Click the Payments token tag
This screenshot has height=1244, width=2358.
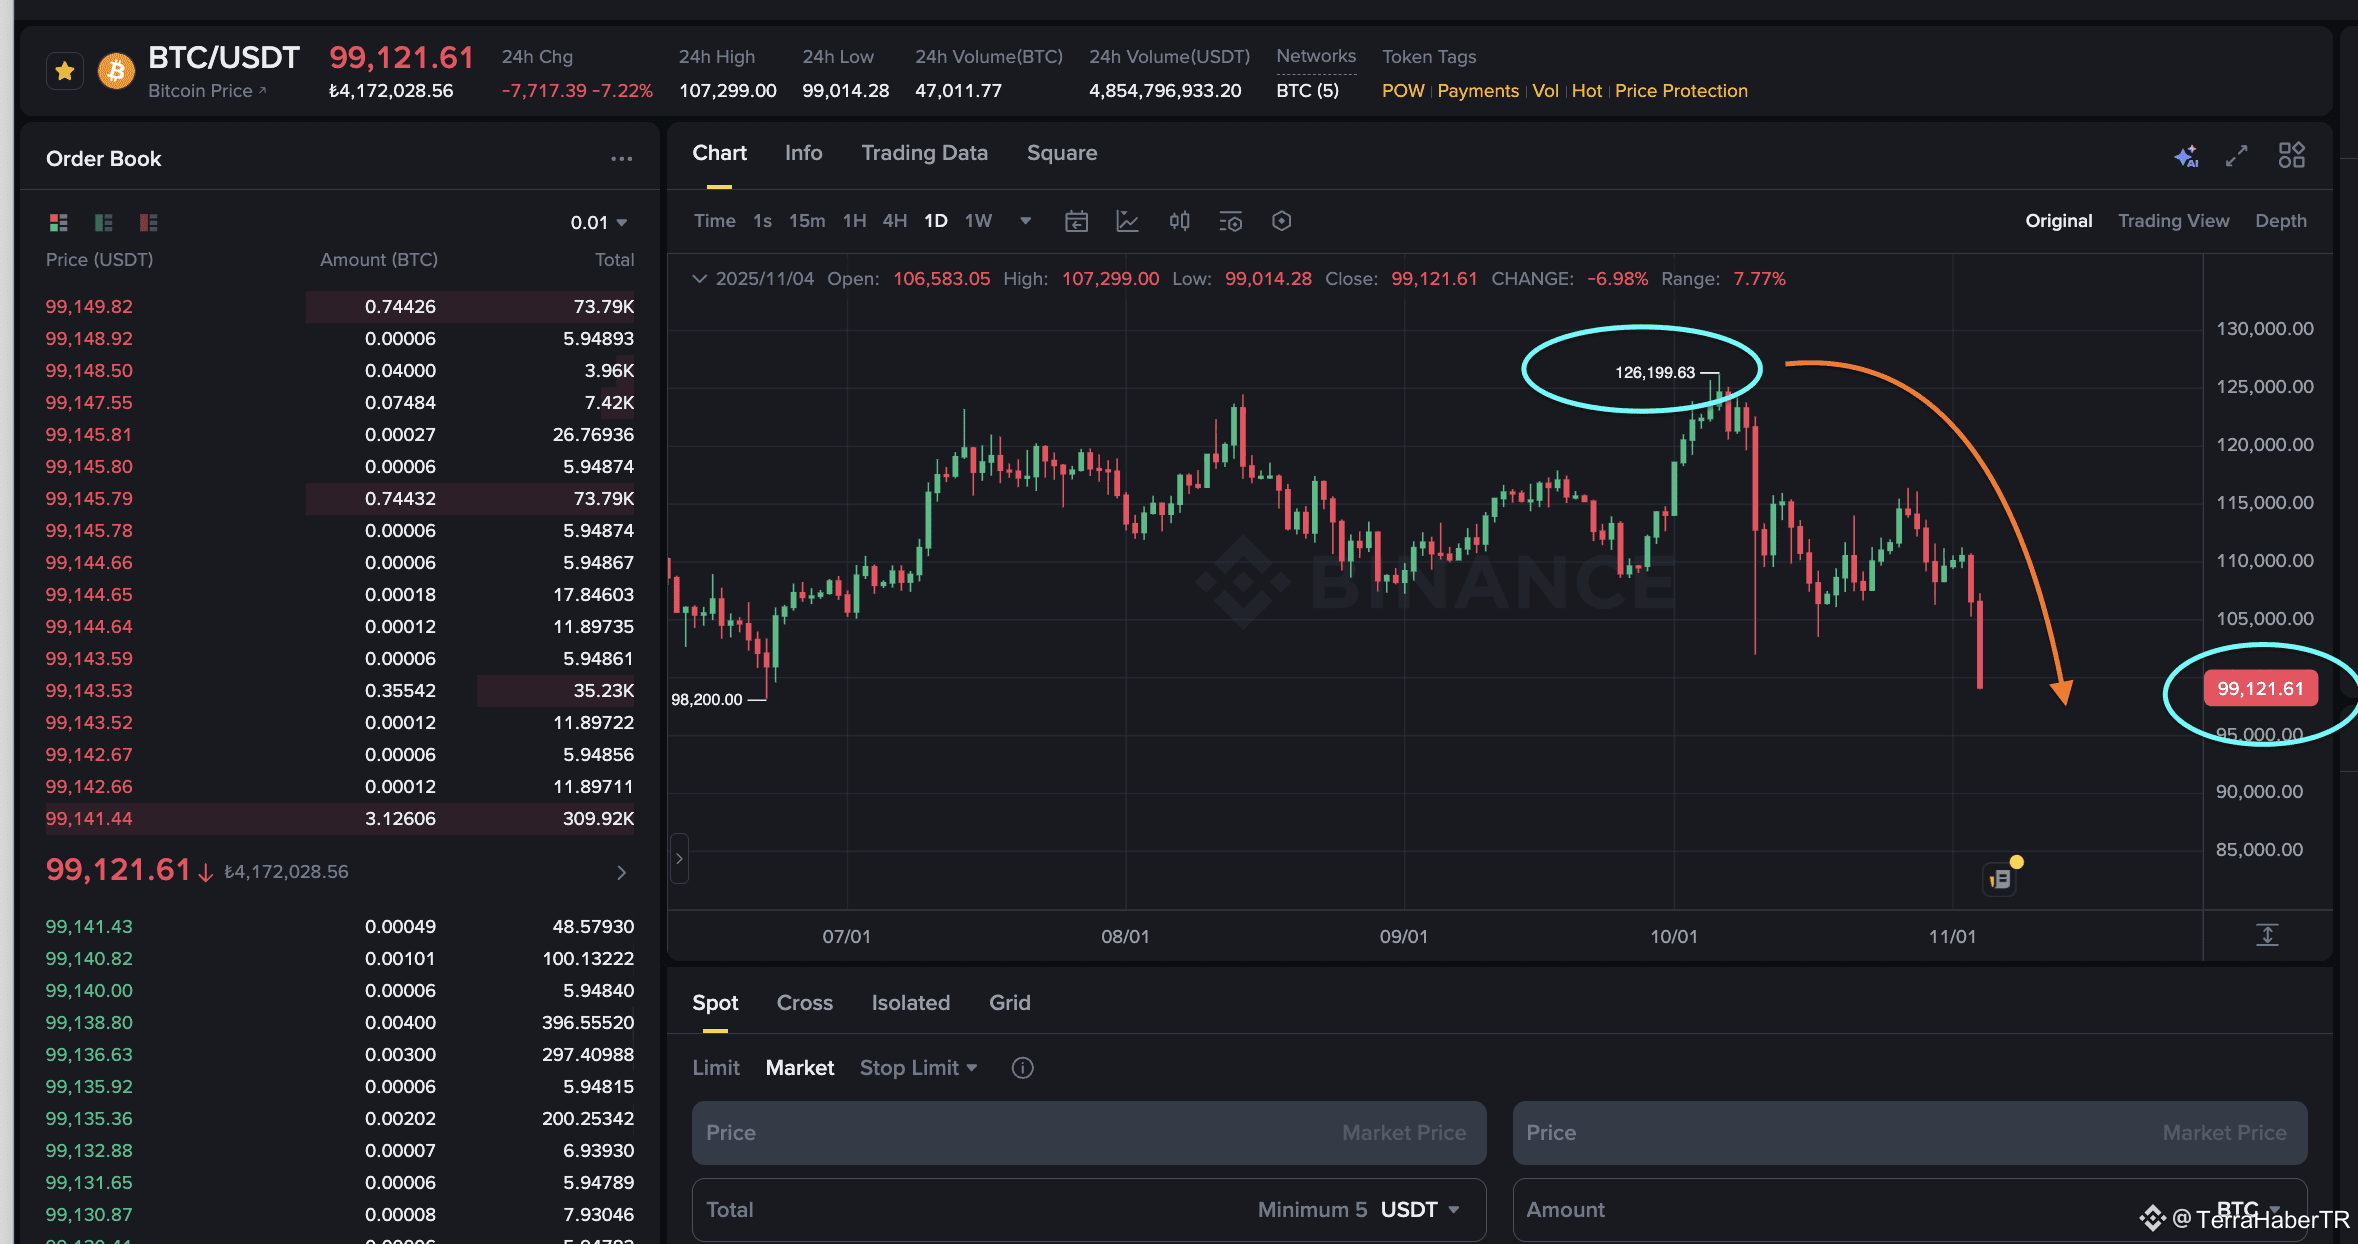[x=1478, y=91]
